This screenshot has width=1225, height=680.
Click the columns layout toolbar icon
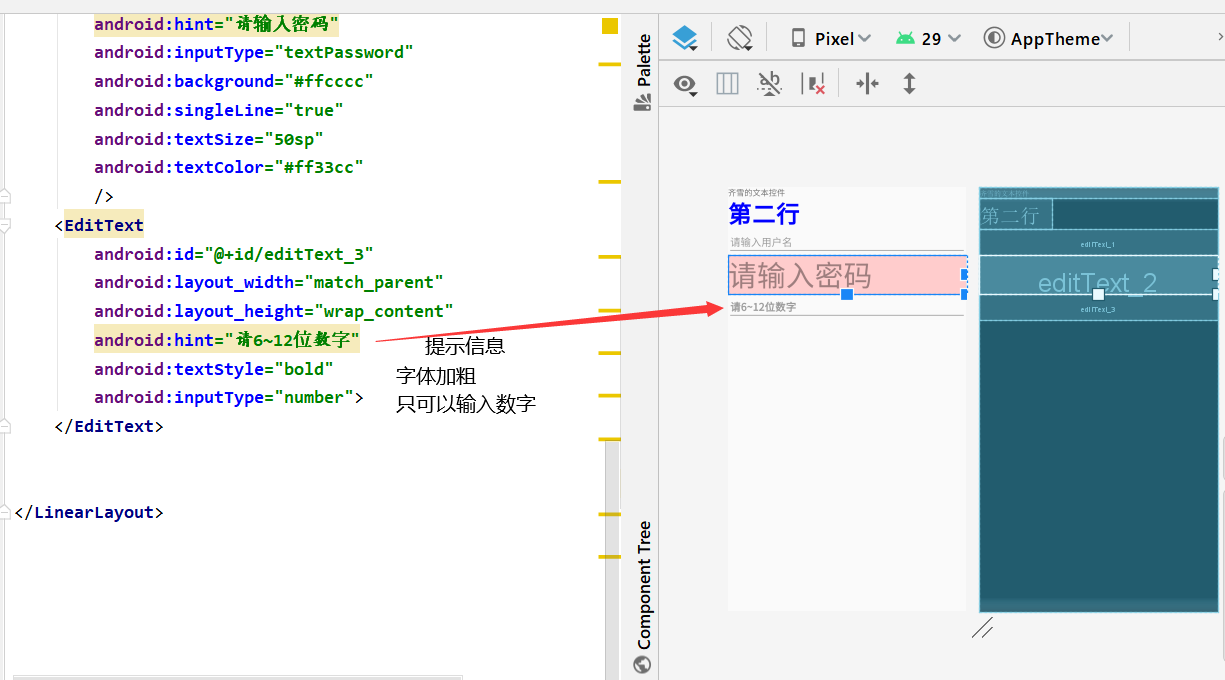pos(727,84)
